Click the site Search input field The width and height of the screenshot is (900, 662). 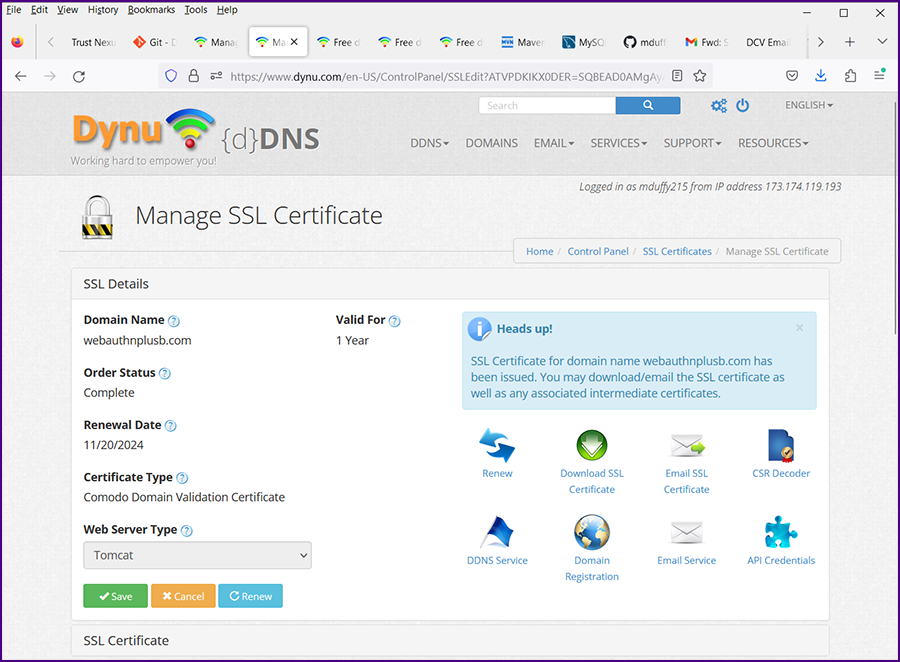547,105
